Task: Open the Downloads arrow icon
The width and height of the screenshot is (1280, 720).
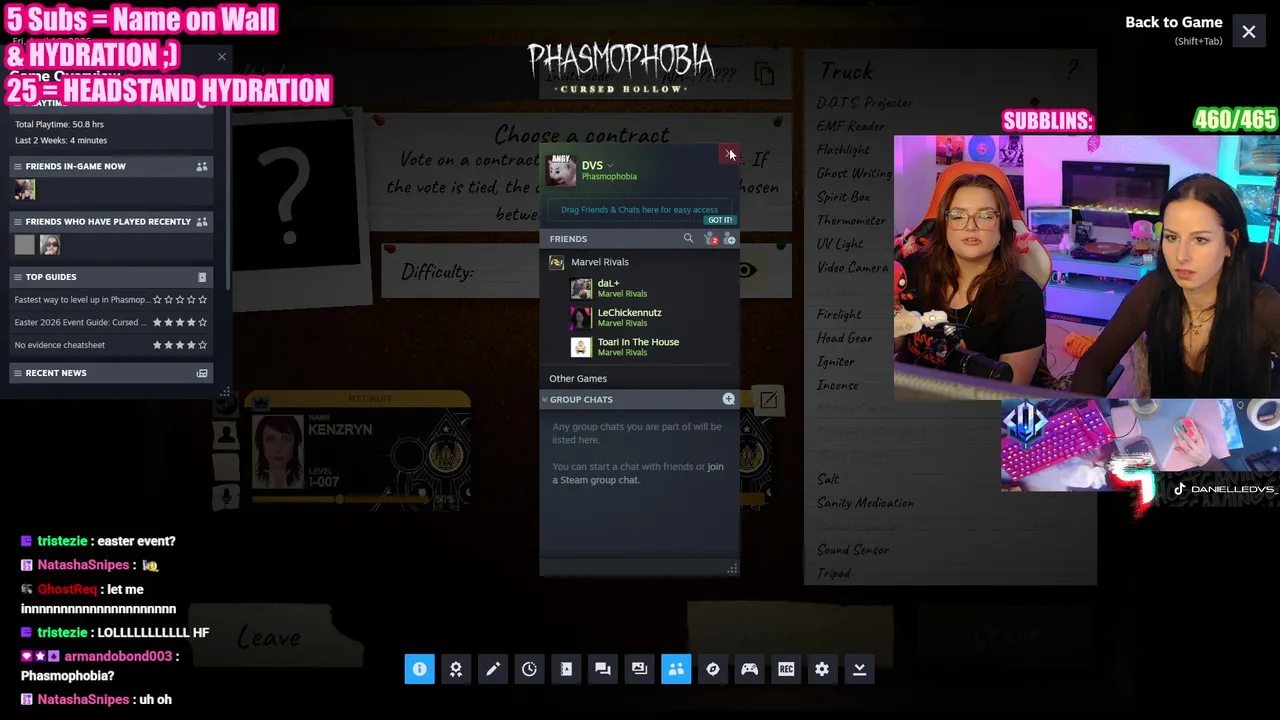Action: click(x=859, y=669)
